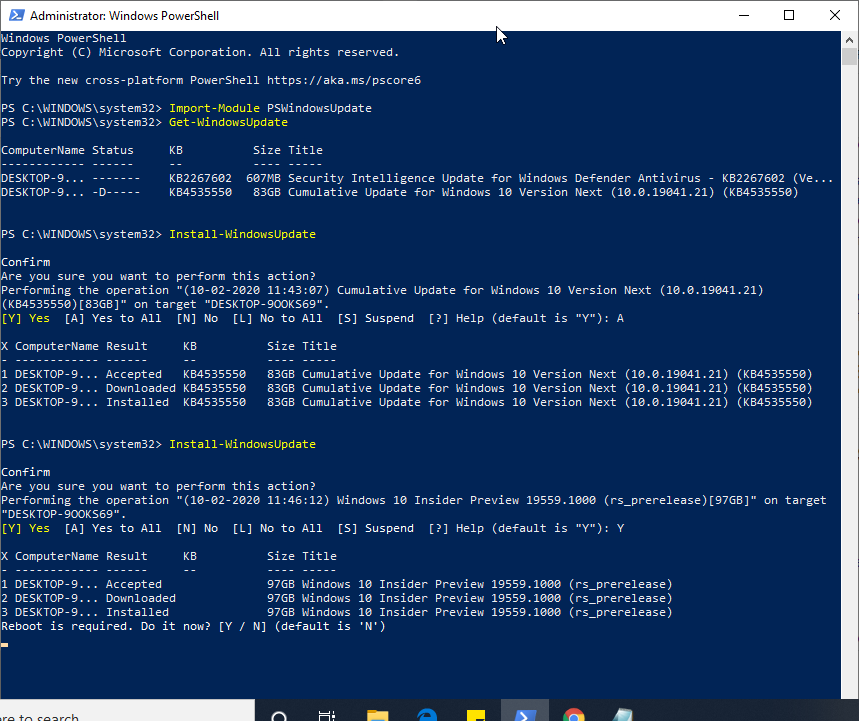Click the Import-Module command text

click(x=214, y=108)
